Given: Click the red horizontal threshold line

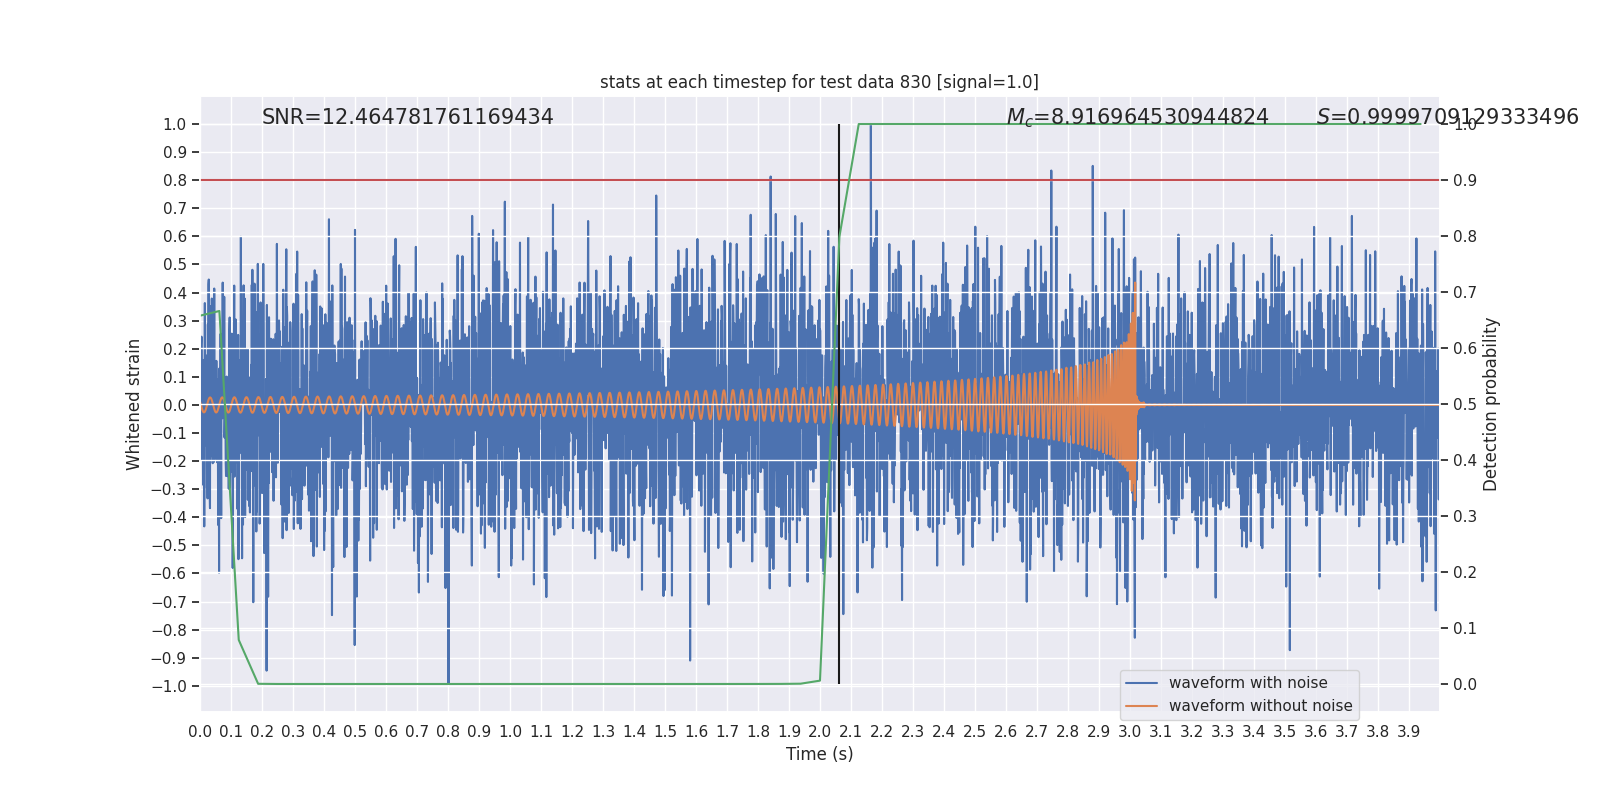Looking at the screenshot, I should [x=820, y=180].
